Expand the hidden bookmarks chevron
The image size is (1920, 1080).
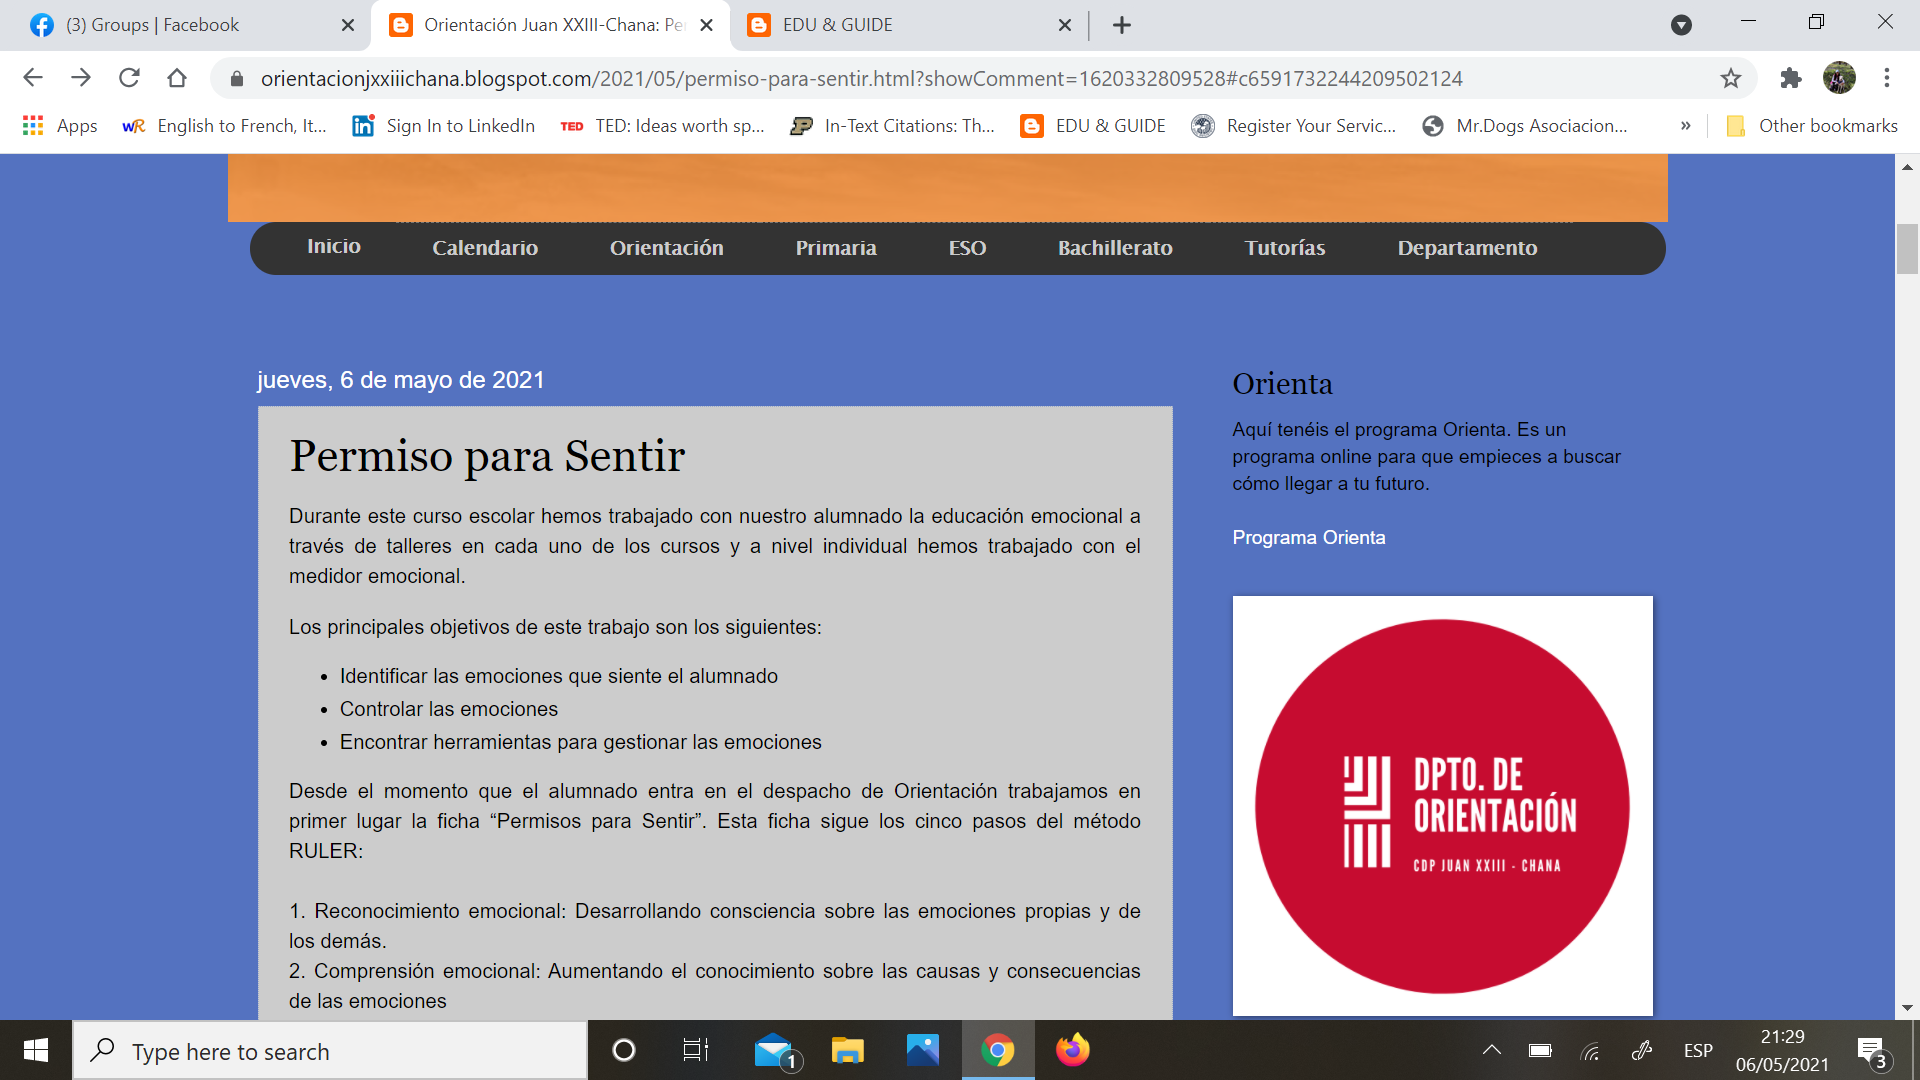(x=1685, y=126)
